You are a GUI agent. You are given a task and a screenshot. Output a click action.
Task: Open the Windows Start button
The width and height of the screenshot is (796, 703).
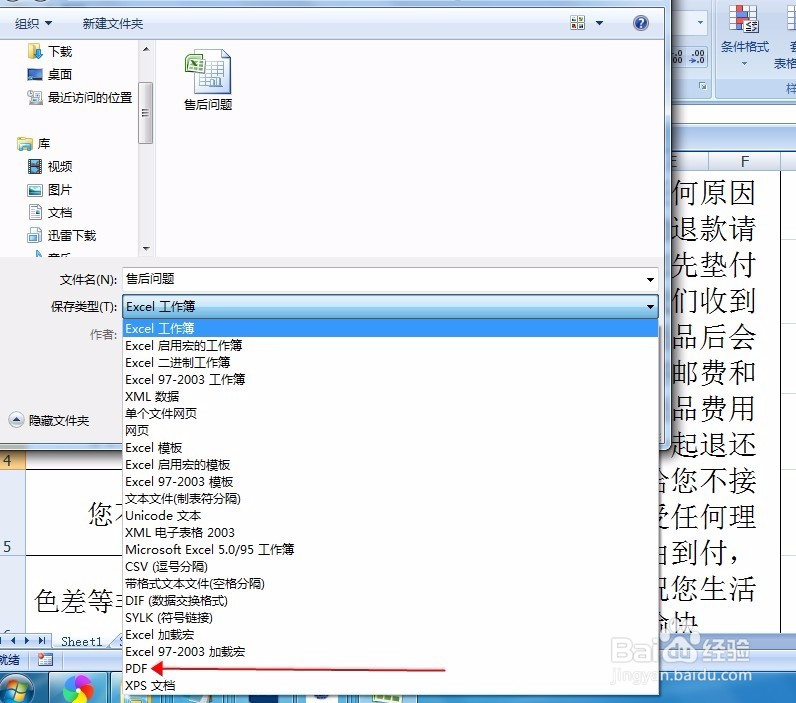(15, 690)
